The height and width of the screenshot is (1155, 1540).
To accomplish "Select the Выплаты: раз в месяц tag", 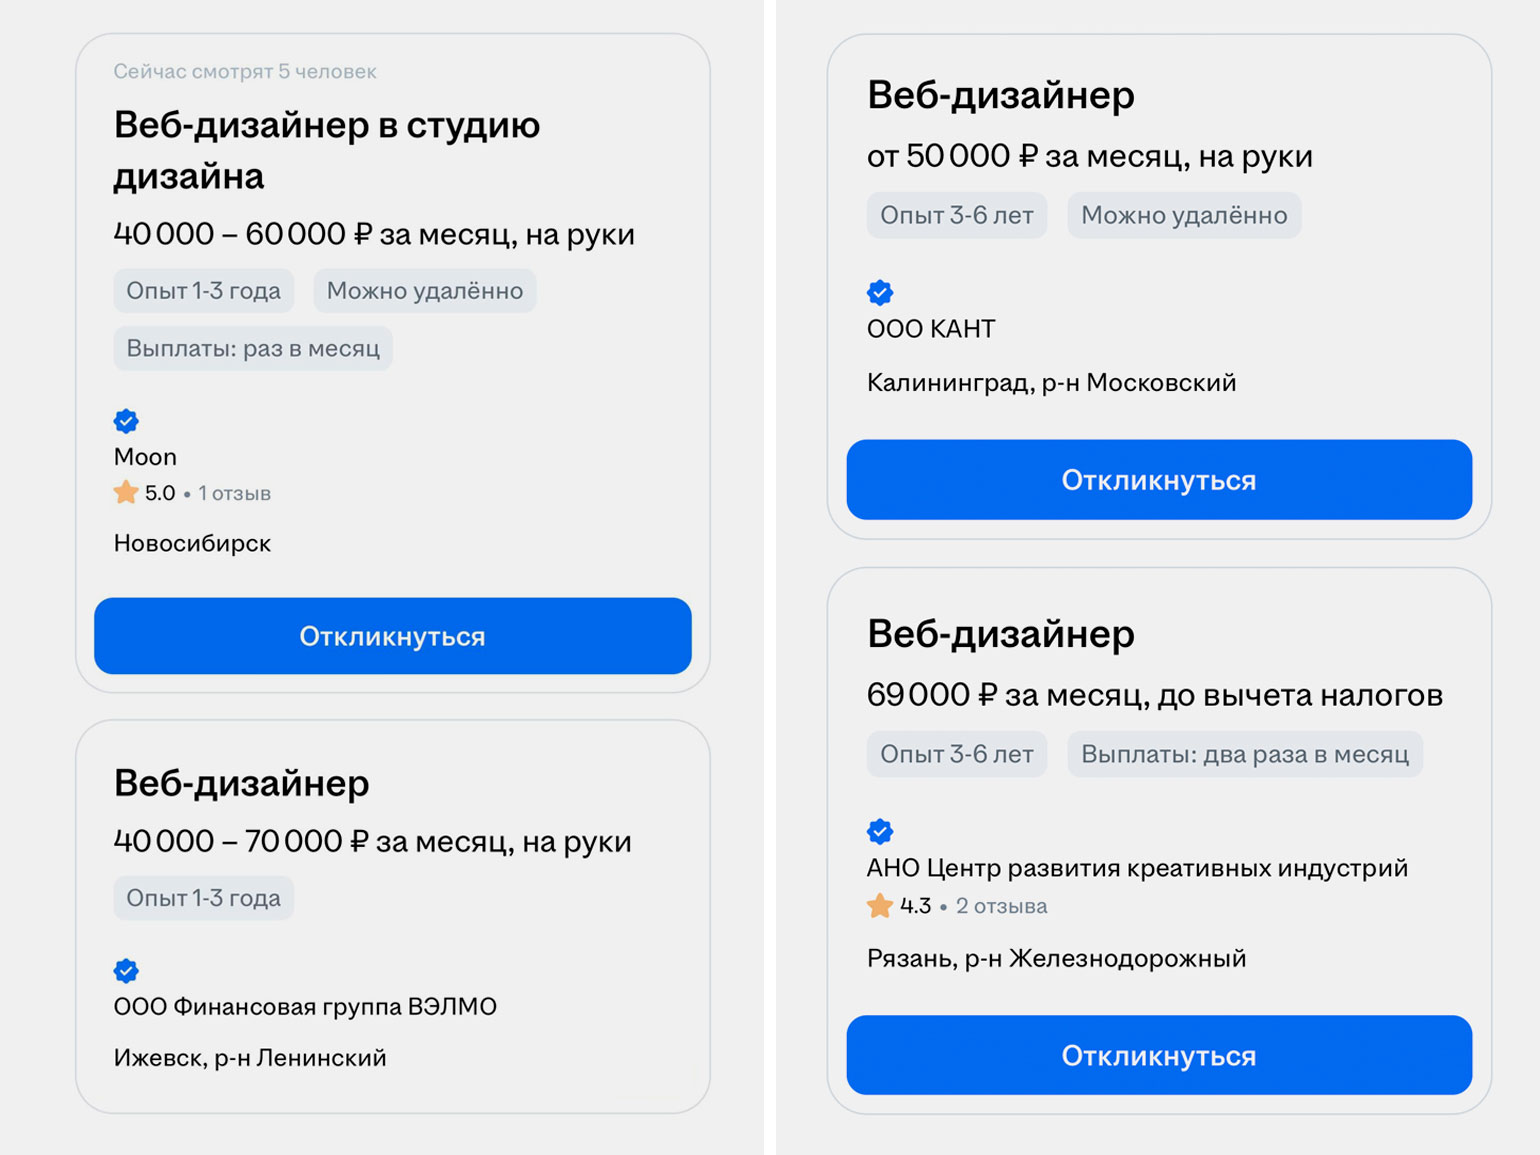I will click(x=252, y=348).
